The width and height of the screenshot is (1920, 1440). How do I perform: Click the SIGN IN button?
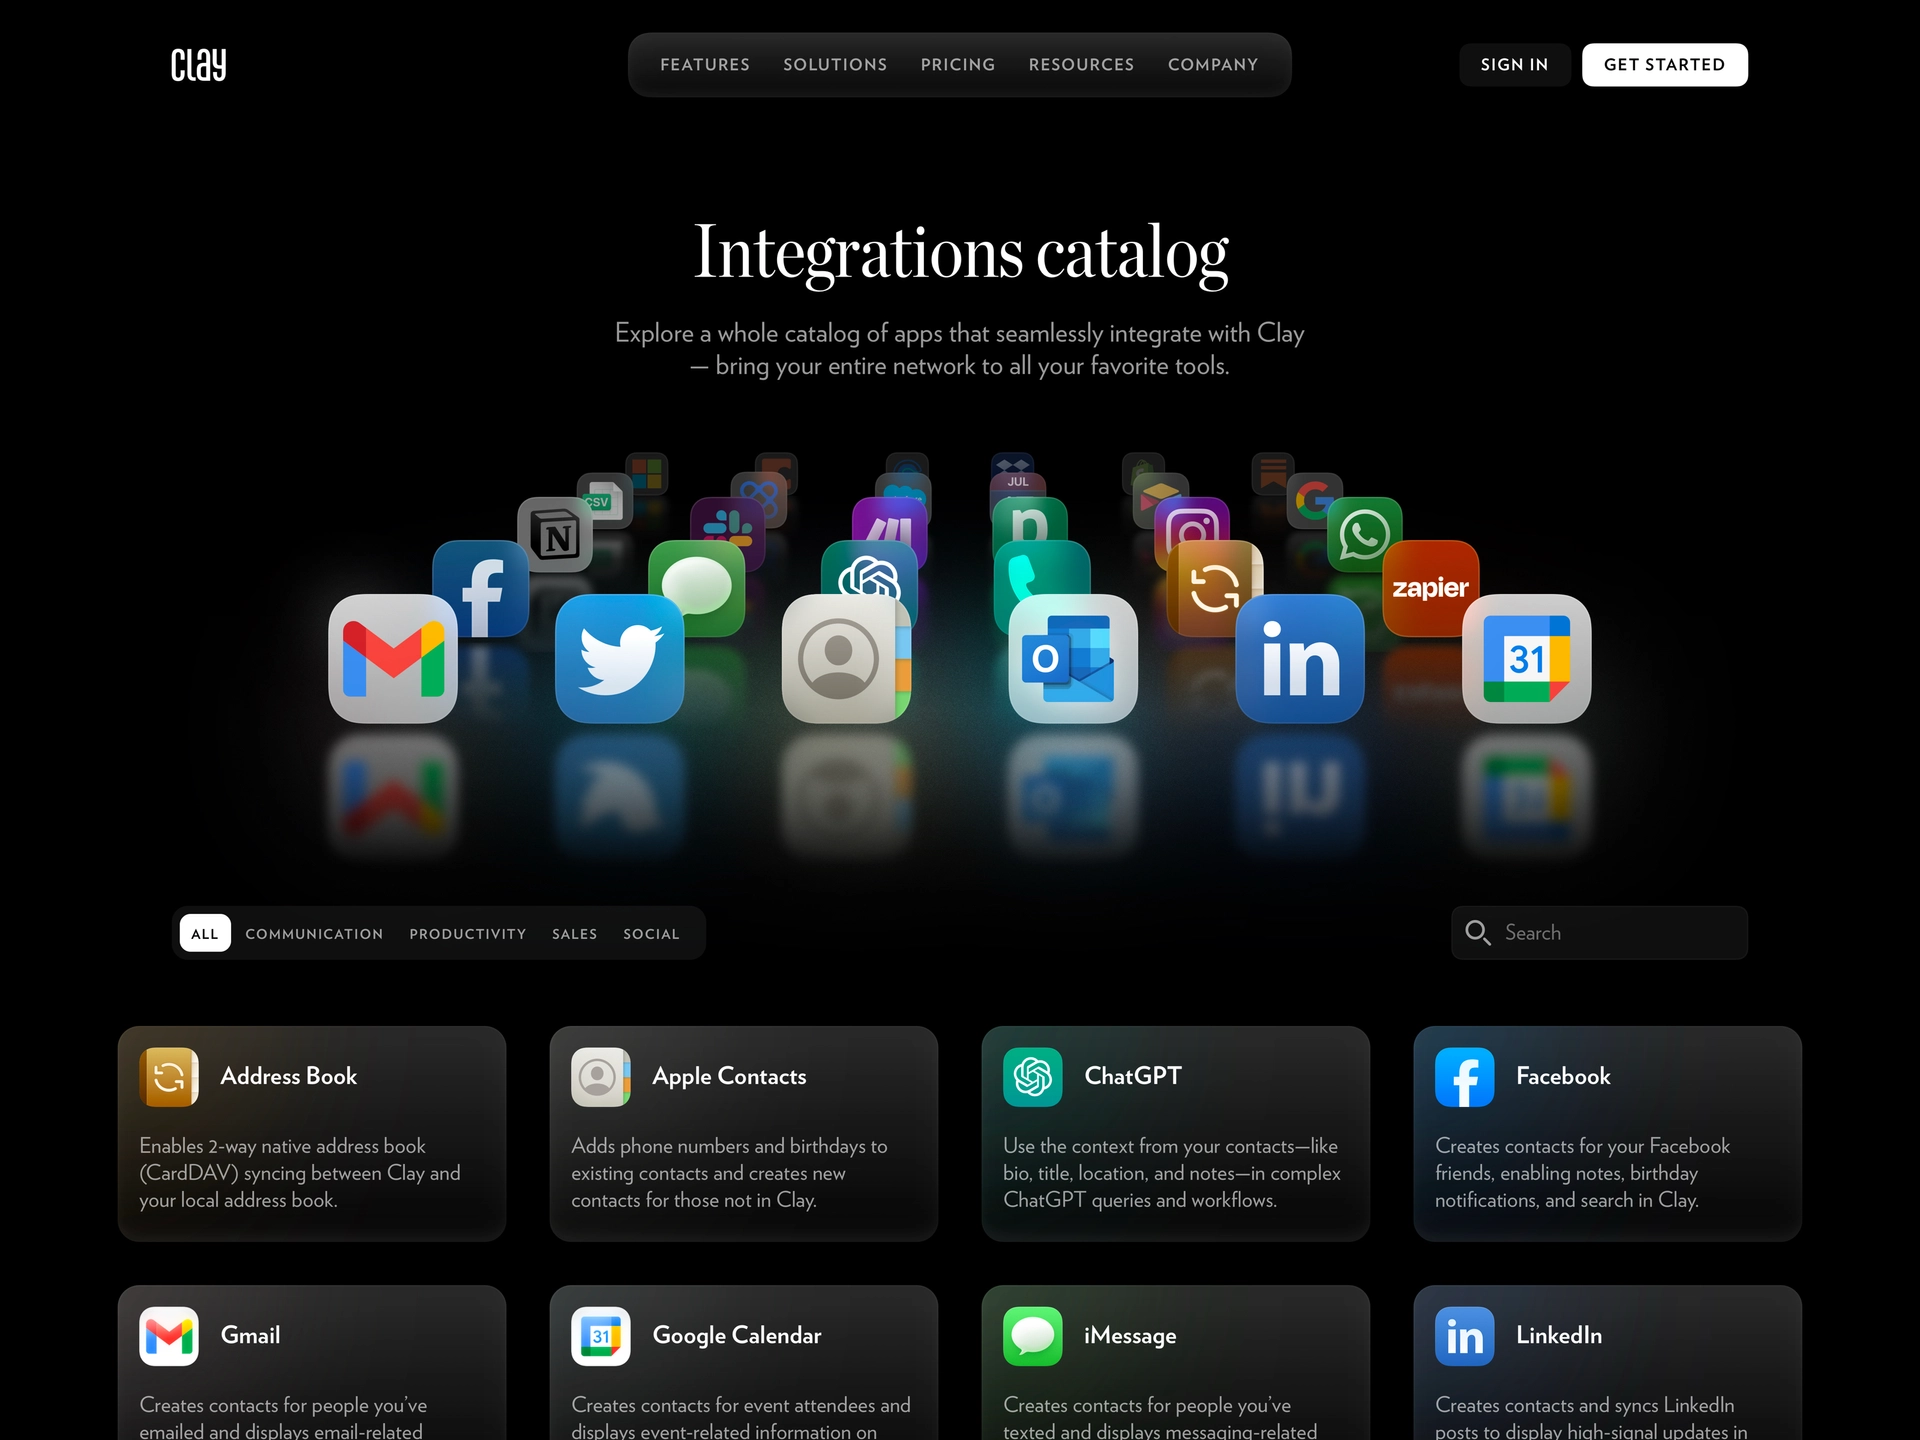pyautogui.click(x=1513, y=64)
